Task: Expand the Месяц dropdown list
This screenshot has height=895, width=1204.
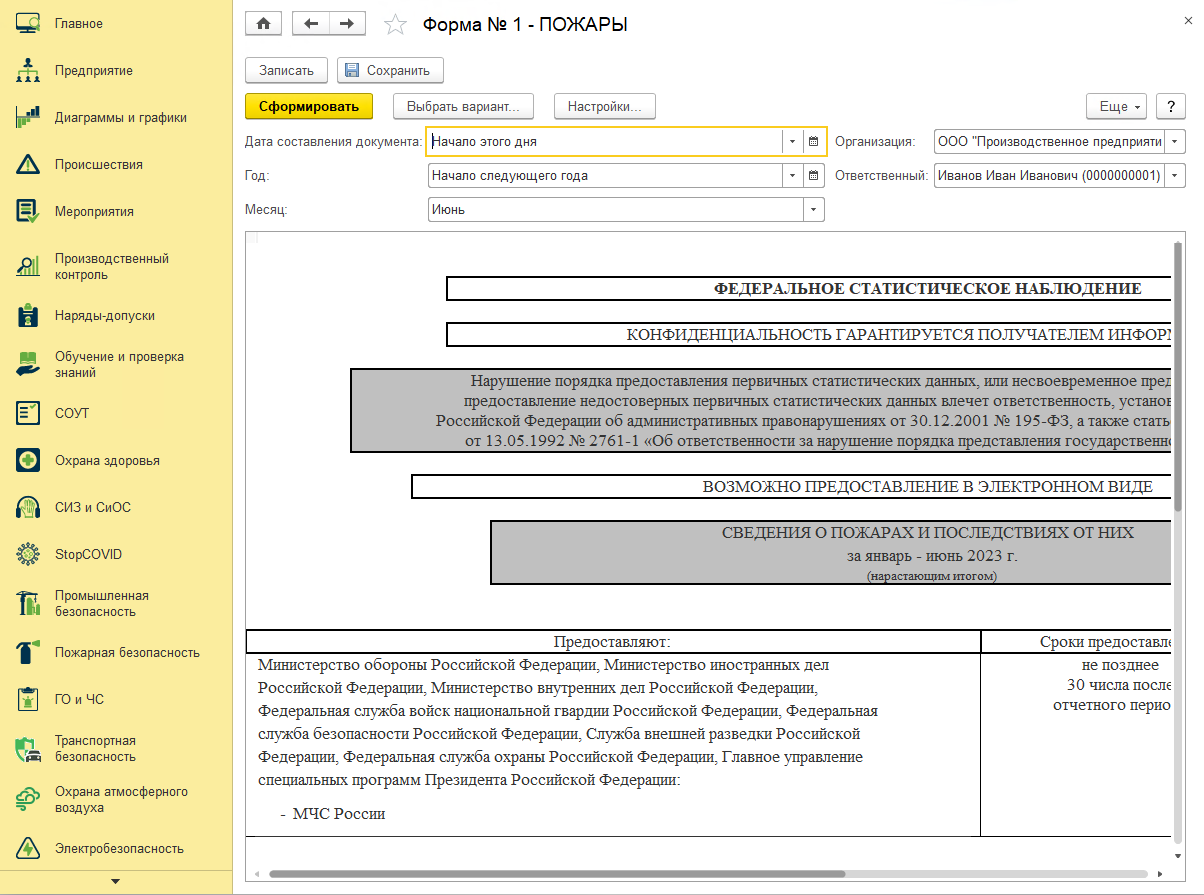Action: coord(814,210)
